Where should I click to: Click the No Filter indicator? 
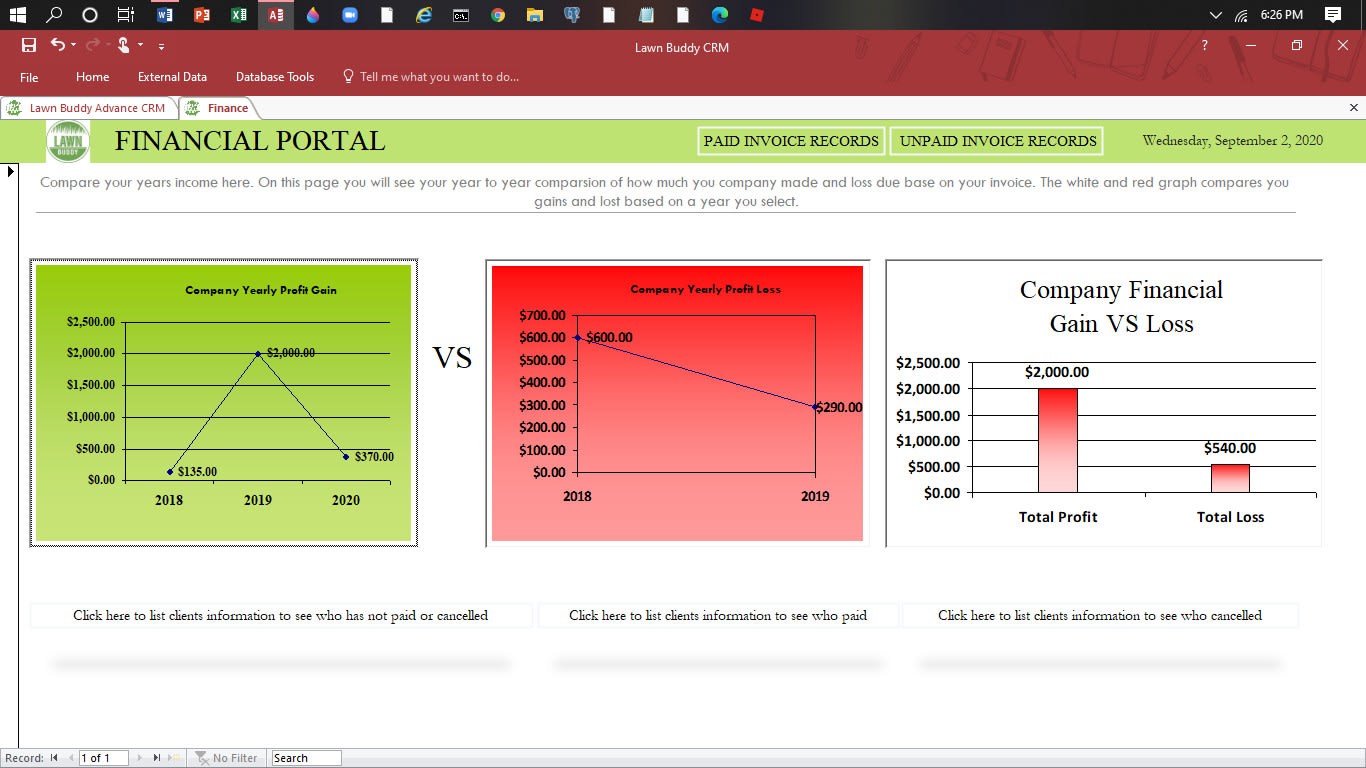coord(227,758)
